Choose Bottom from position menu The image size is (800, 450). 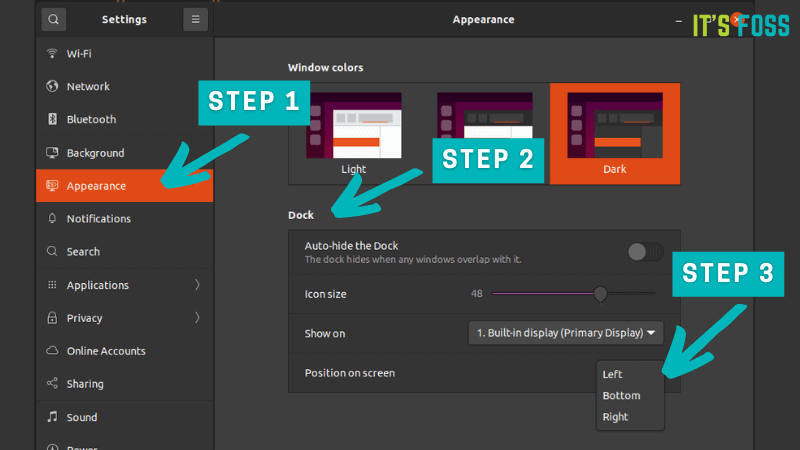point(621,396)
